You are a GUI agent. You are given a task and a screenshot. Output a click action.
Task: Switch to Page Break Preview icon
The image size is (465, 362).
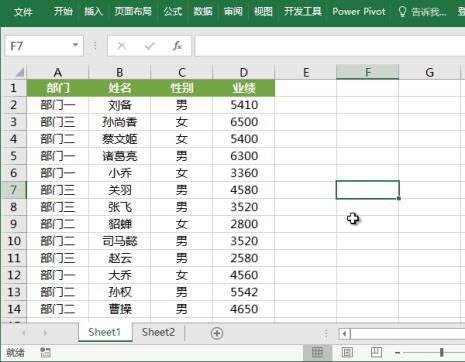[376, 352]
